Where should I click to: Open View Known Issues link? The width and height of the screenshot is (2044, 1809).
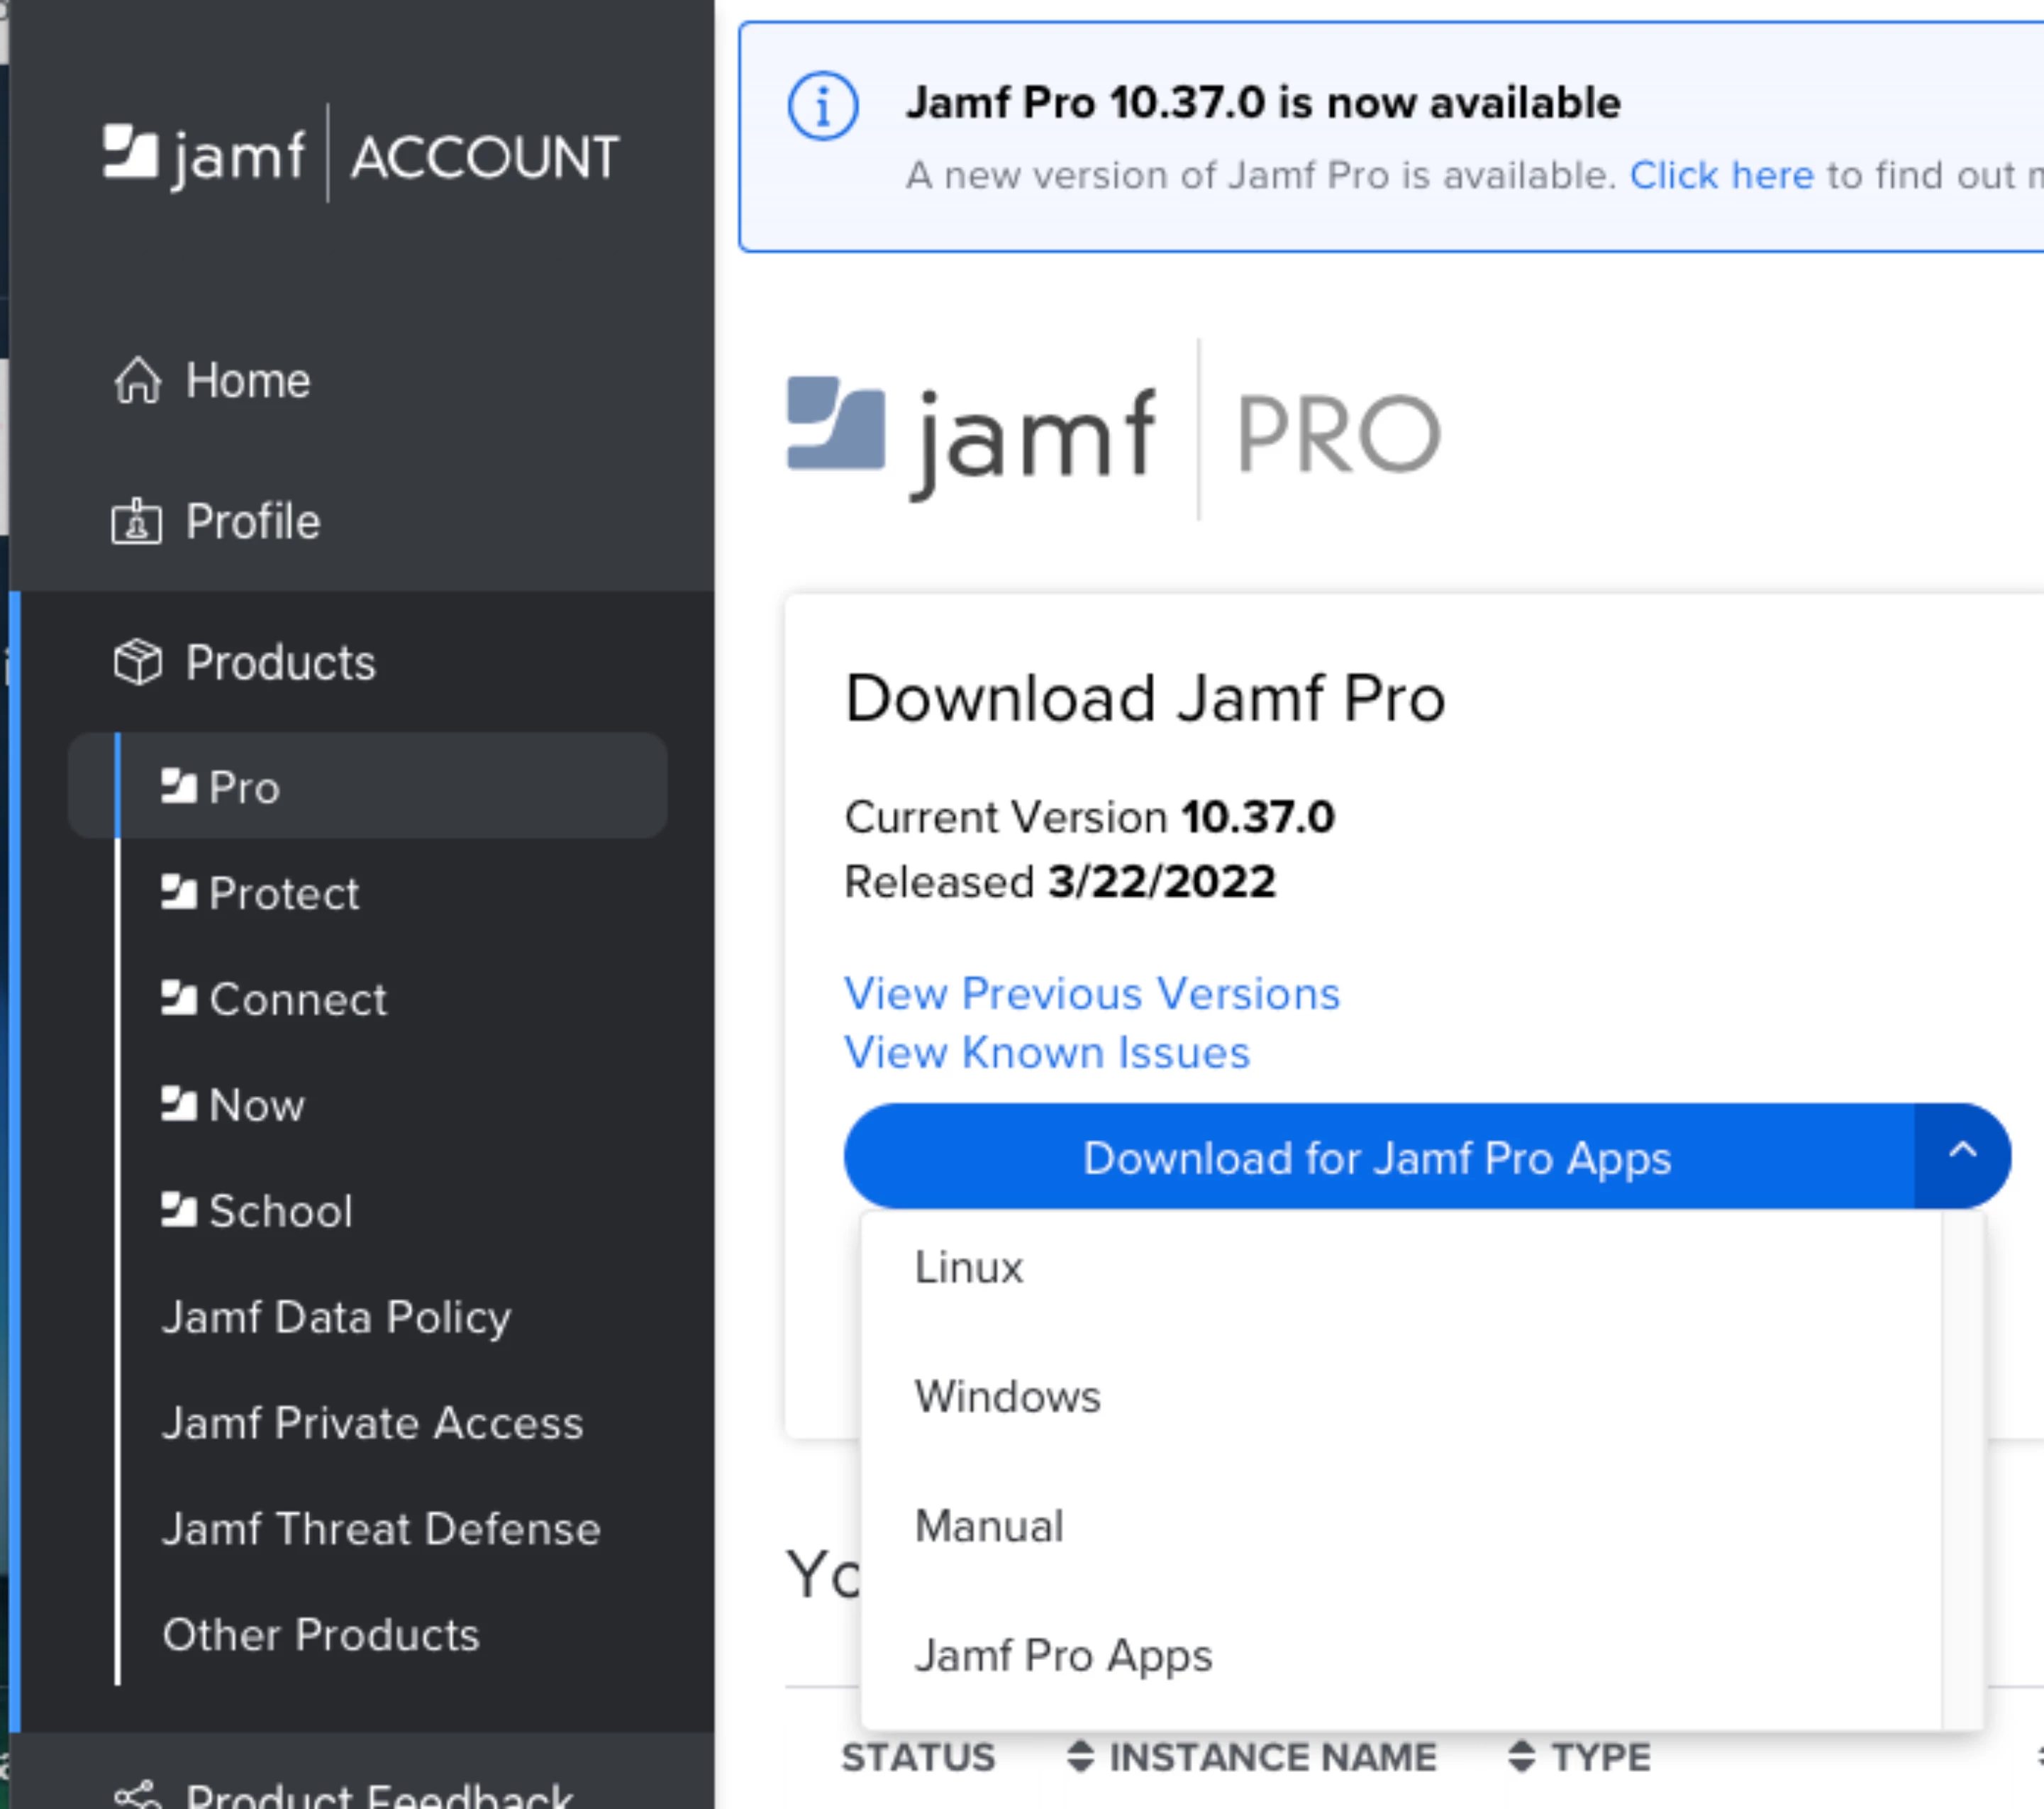(x=1047, y=1052)
